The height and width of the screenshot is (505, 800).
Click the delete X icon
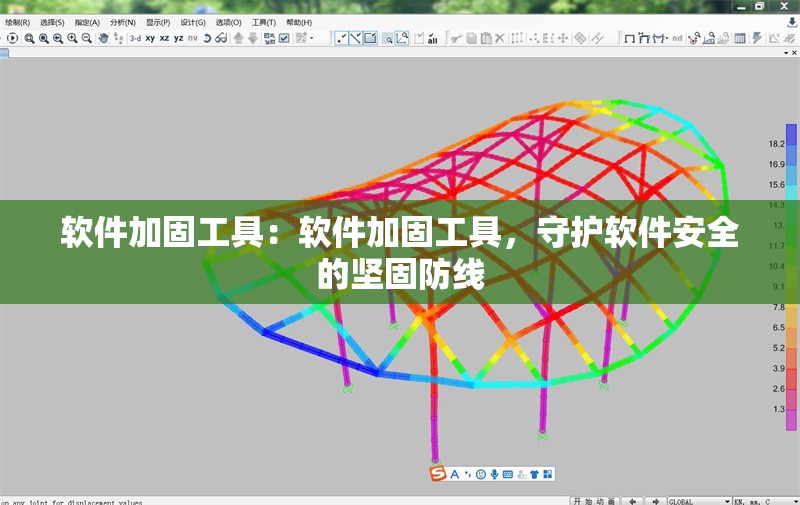[x=500, y=38]
